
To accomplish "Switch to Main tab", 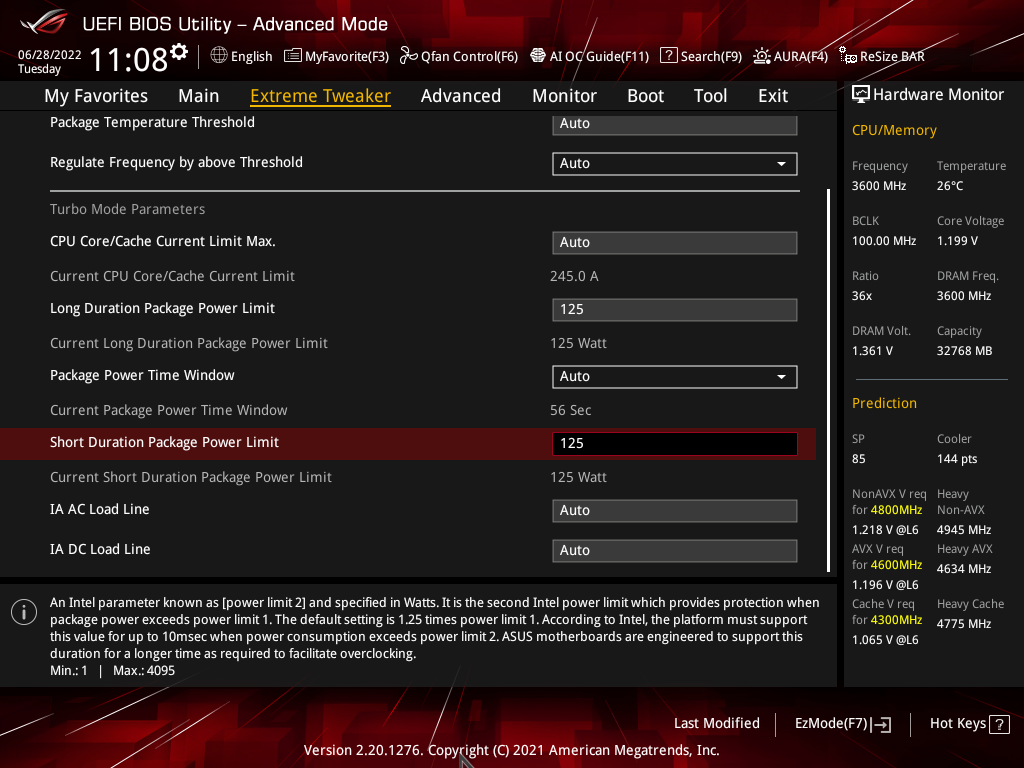I will coord(199,96).
